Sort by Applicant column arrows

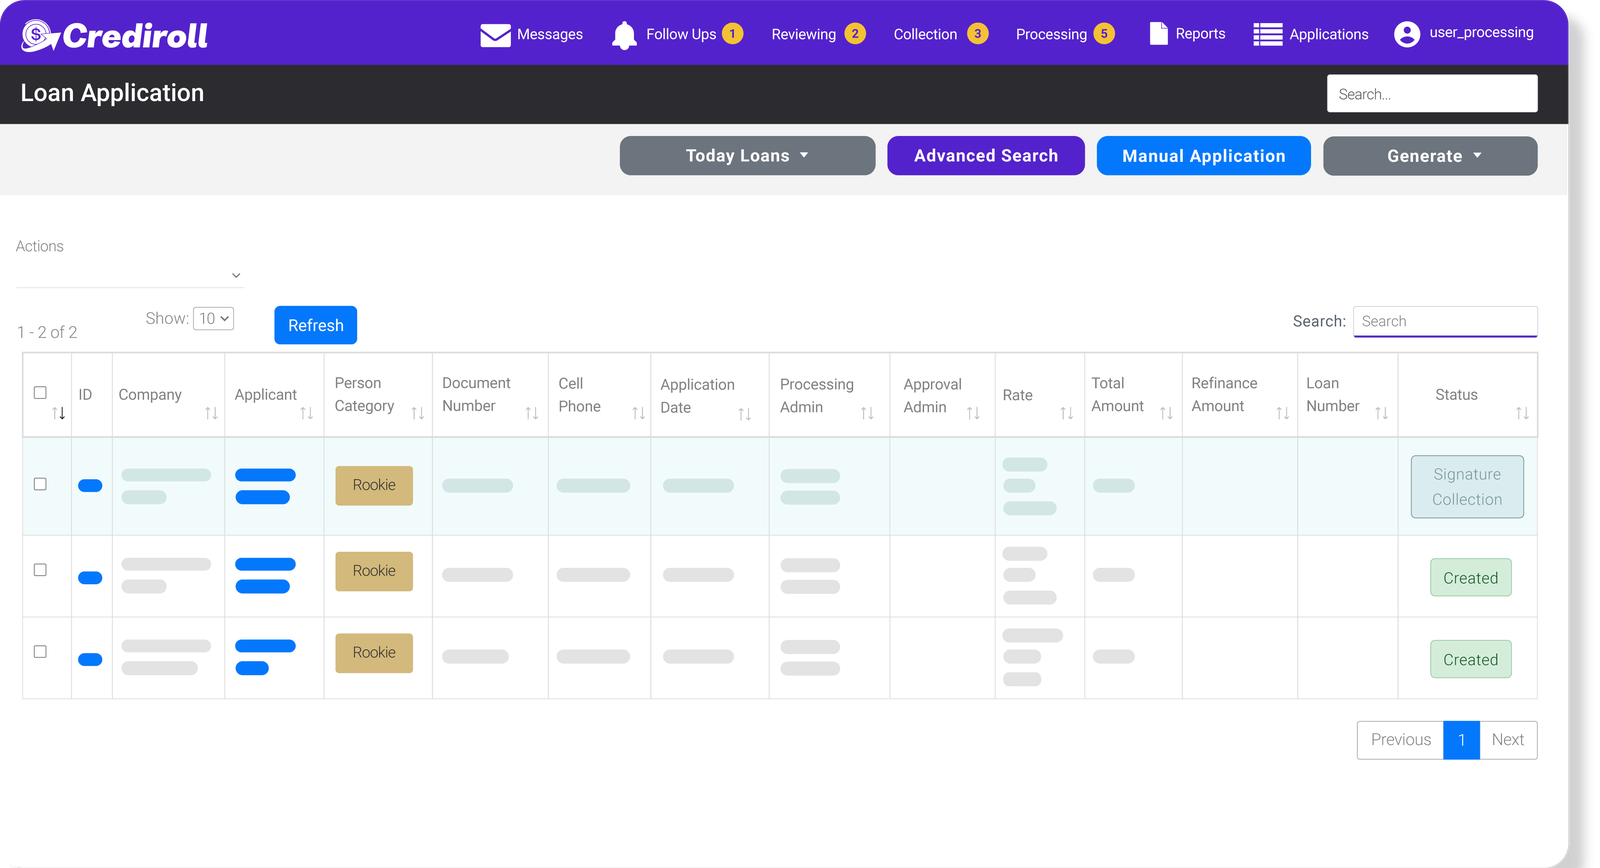point(306,413)
